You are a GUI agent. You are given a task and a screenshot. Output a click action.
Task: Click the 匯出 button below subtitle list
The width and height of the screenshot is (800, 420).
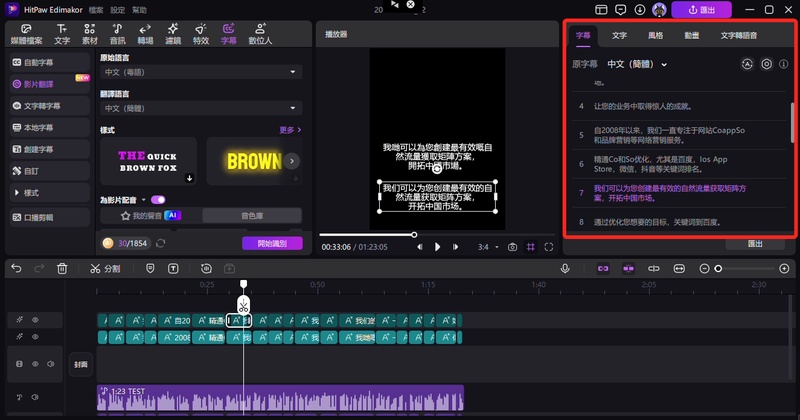click(x=755, y=244)
